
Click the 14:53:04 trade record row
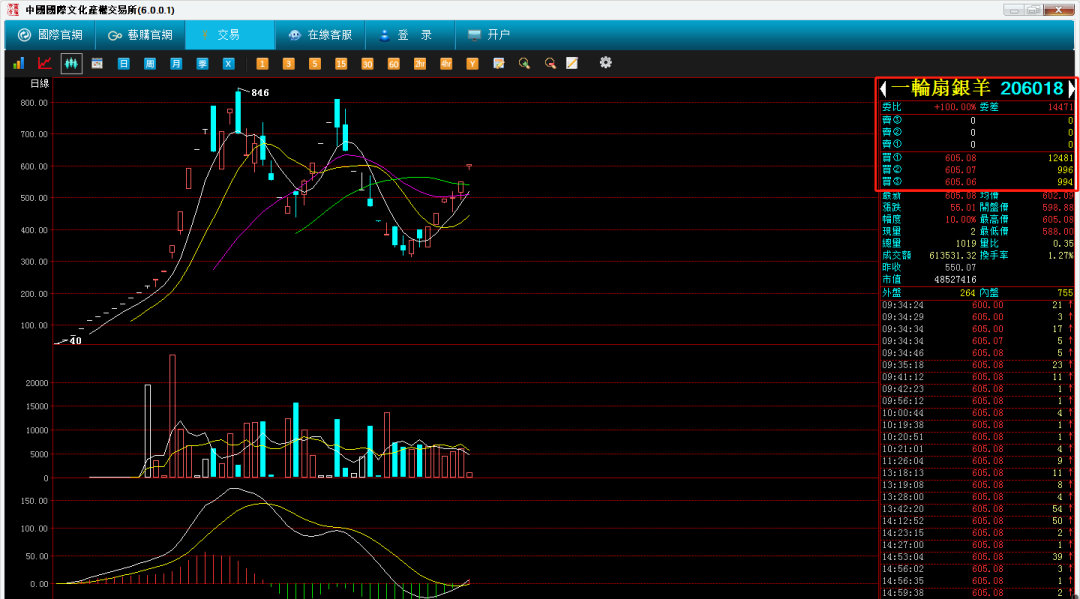[x=977, y=557]
